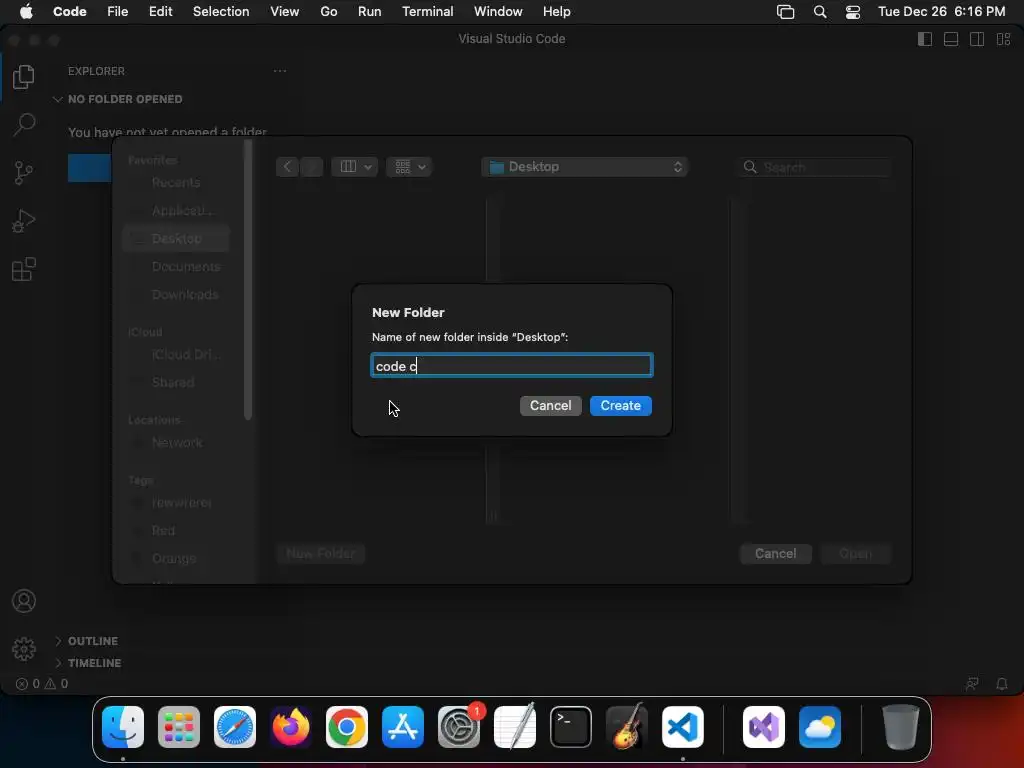Open the Extensions view
Viewport: 1024px width, 768px height.
pyautogui.click(x=24, y=269)
